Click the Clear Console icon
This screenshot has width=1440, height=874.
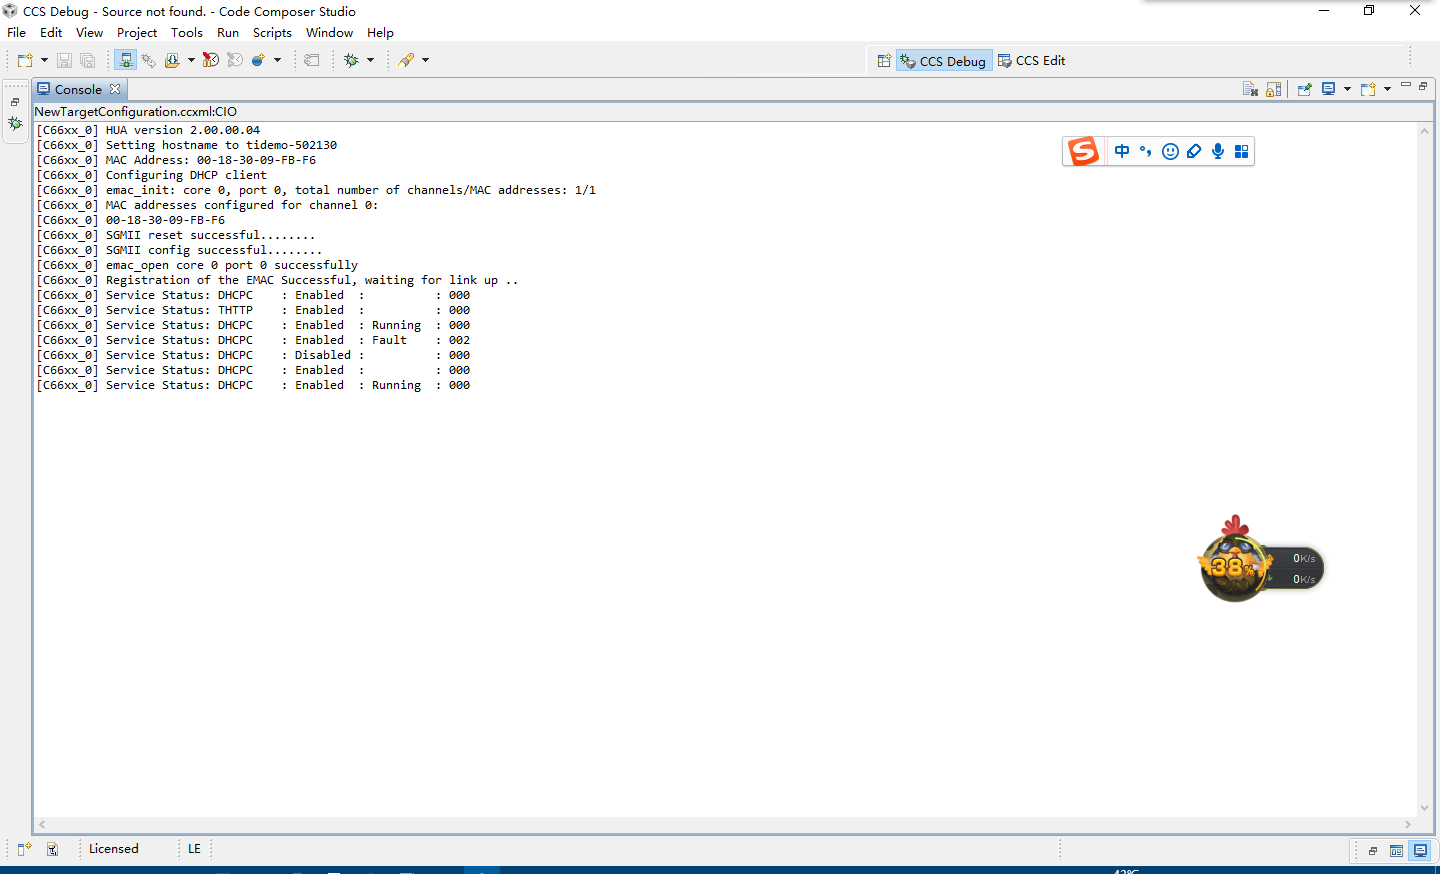(x=1250, y=89)
